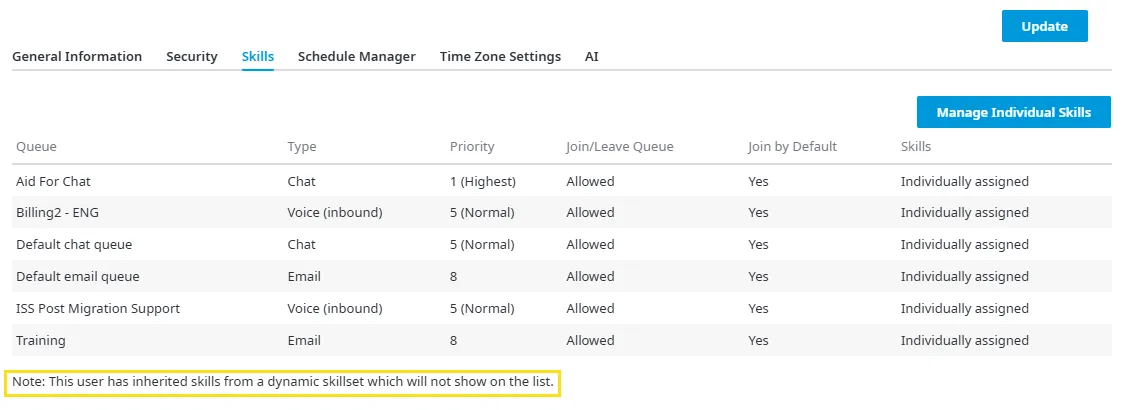
Task: Click the Join/Leave Queue column header
Action: coord(620,146)
